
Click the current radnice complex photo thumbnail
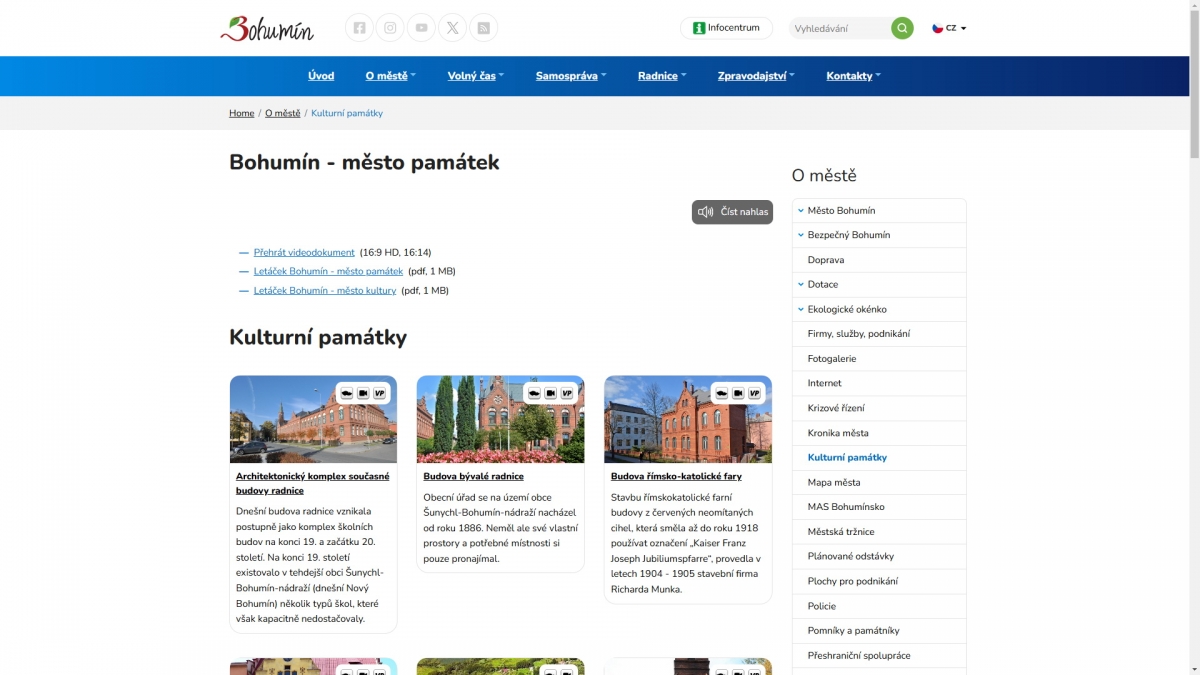coord(313,419)
